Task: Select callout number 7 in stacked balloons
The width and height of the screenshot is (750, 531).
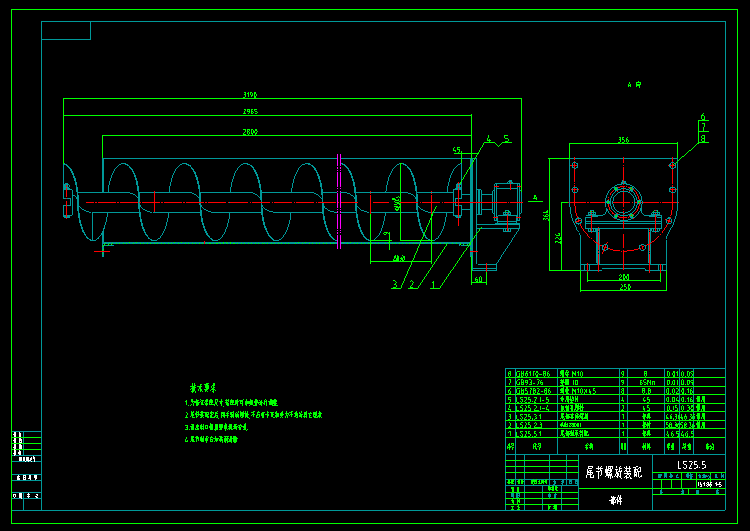Action: 703,127
